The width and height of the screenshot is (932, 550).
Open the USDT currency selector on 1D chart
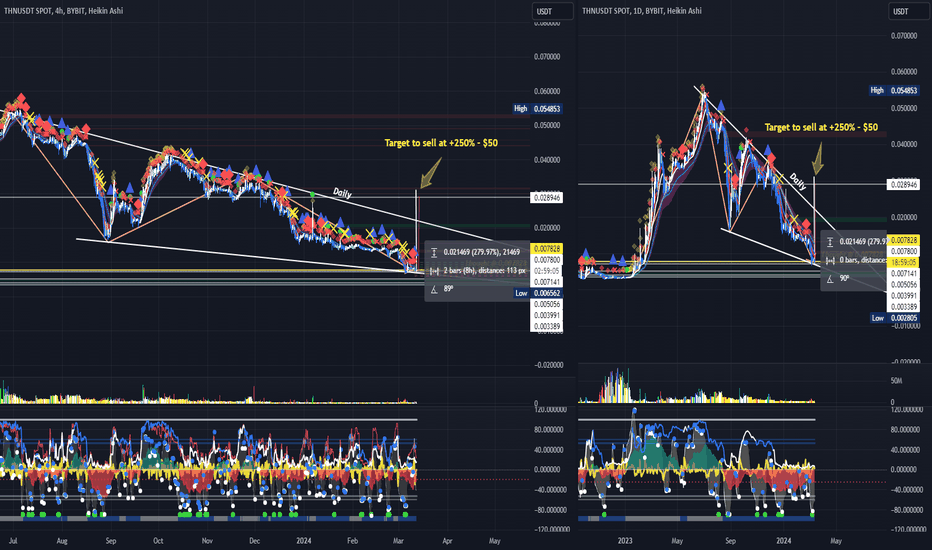[909, 11]
